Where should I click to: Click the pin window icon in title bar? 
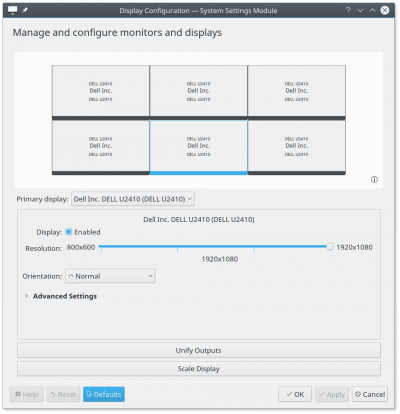(25, 10)
